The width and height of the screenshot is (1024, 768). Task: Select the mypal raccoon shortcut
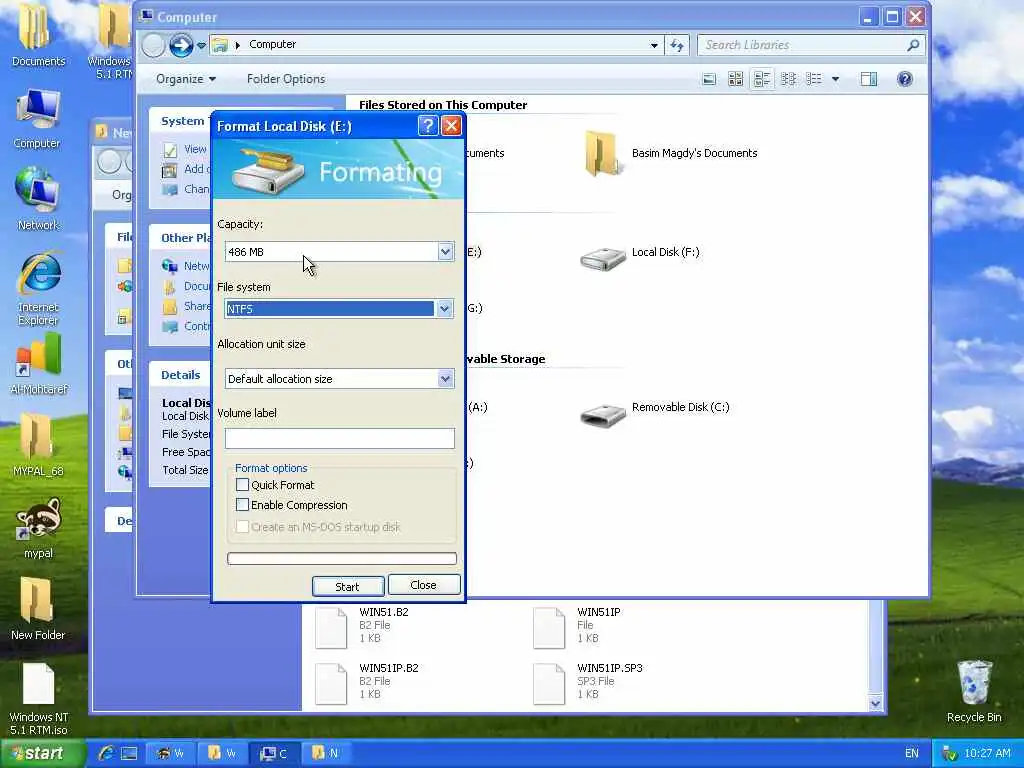click(38, 528)
